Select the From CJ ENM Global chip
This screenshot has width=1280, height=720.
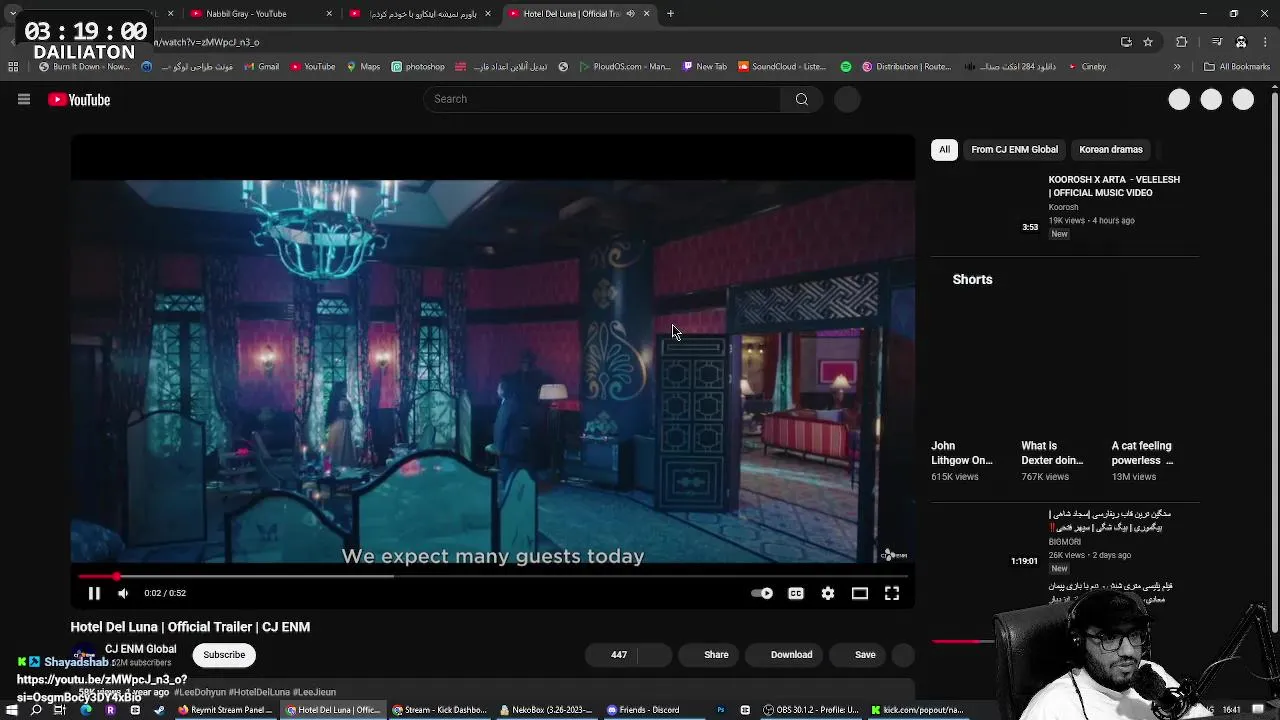[x=1014, y=149]
